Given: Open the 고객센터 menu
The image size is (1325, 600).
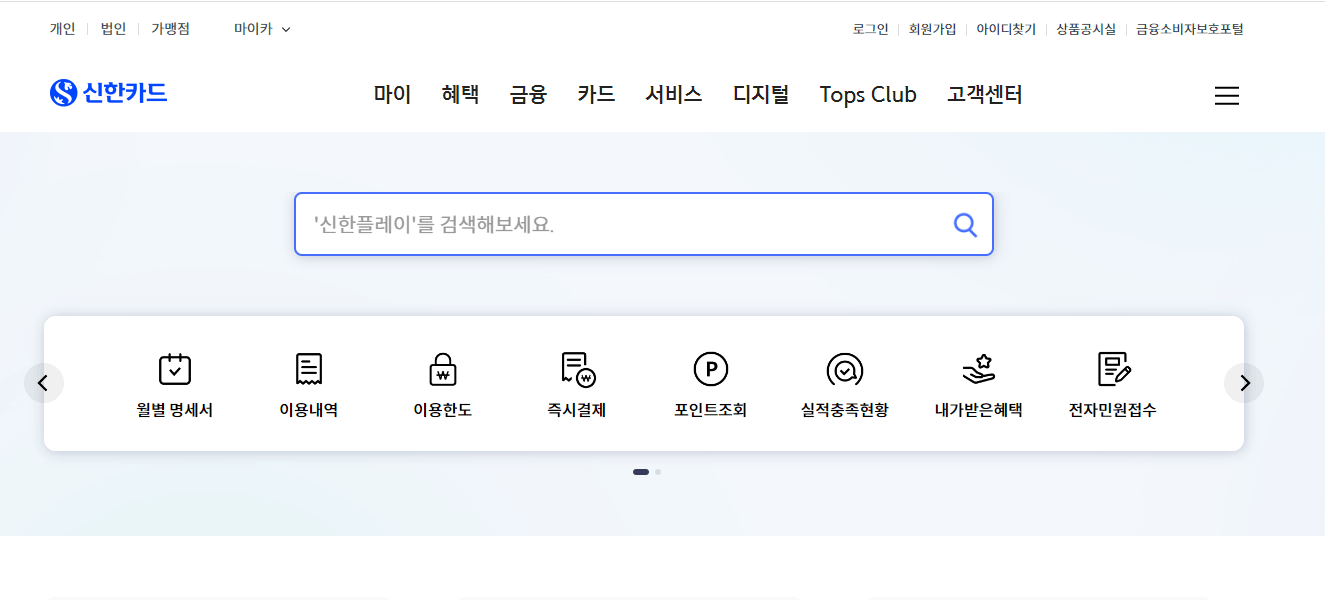Looking at the screenshot, I should coord(985,95).
